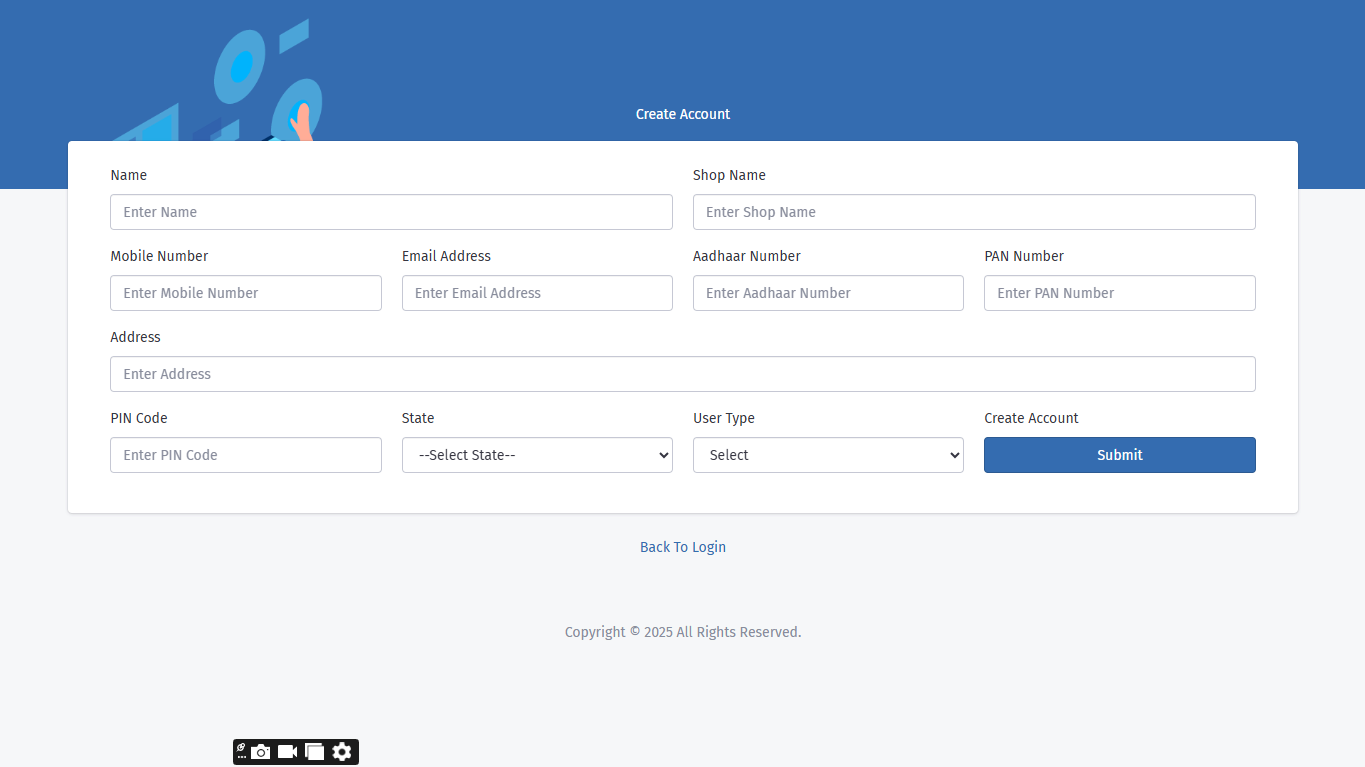Click the Mobile Number input

click(x=246, y=293)
